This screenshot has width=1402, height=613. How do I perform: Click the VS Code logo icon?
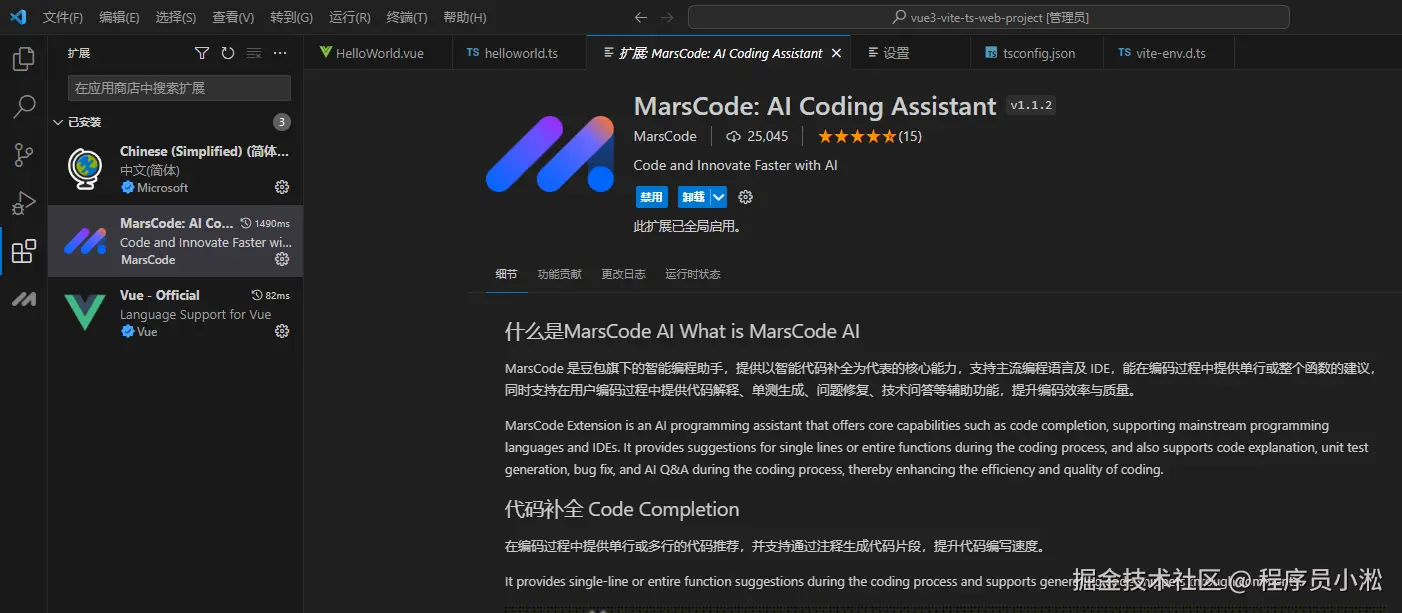tap(18, 17)
